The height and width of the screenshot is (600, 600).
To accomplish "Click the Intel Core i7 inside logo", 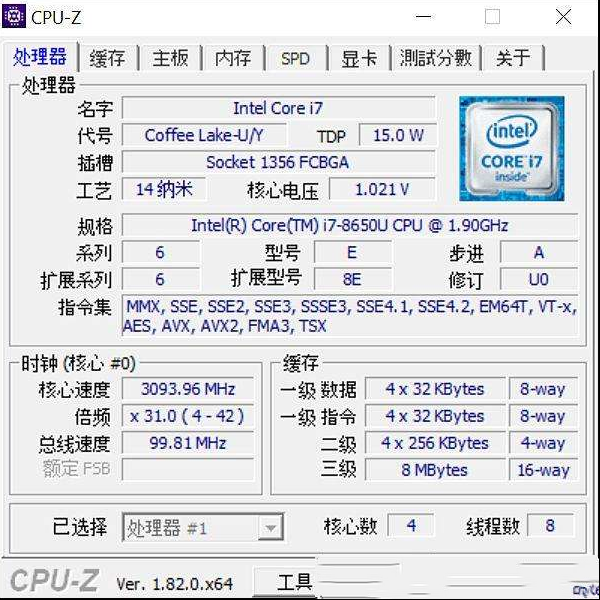I will coord(512,148).
